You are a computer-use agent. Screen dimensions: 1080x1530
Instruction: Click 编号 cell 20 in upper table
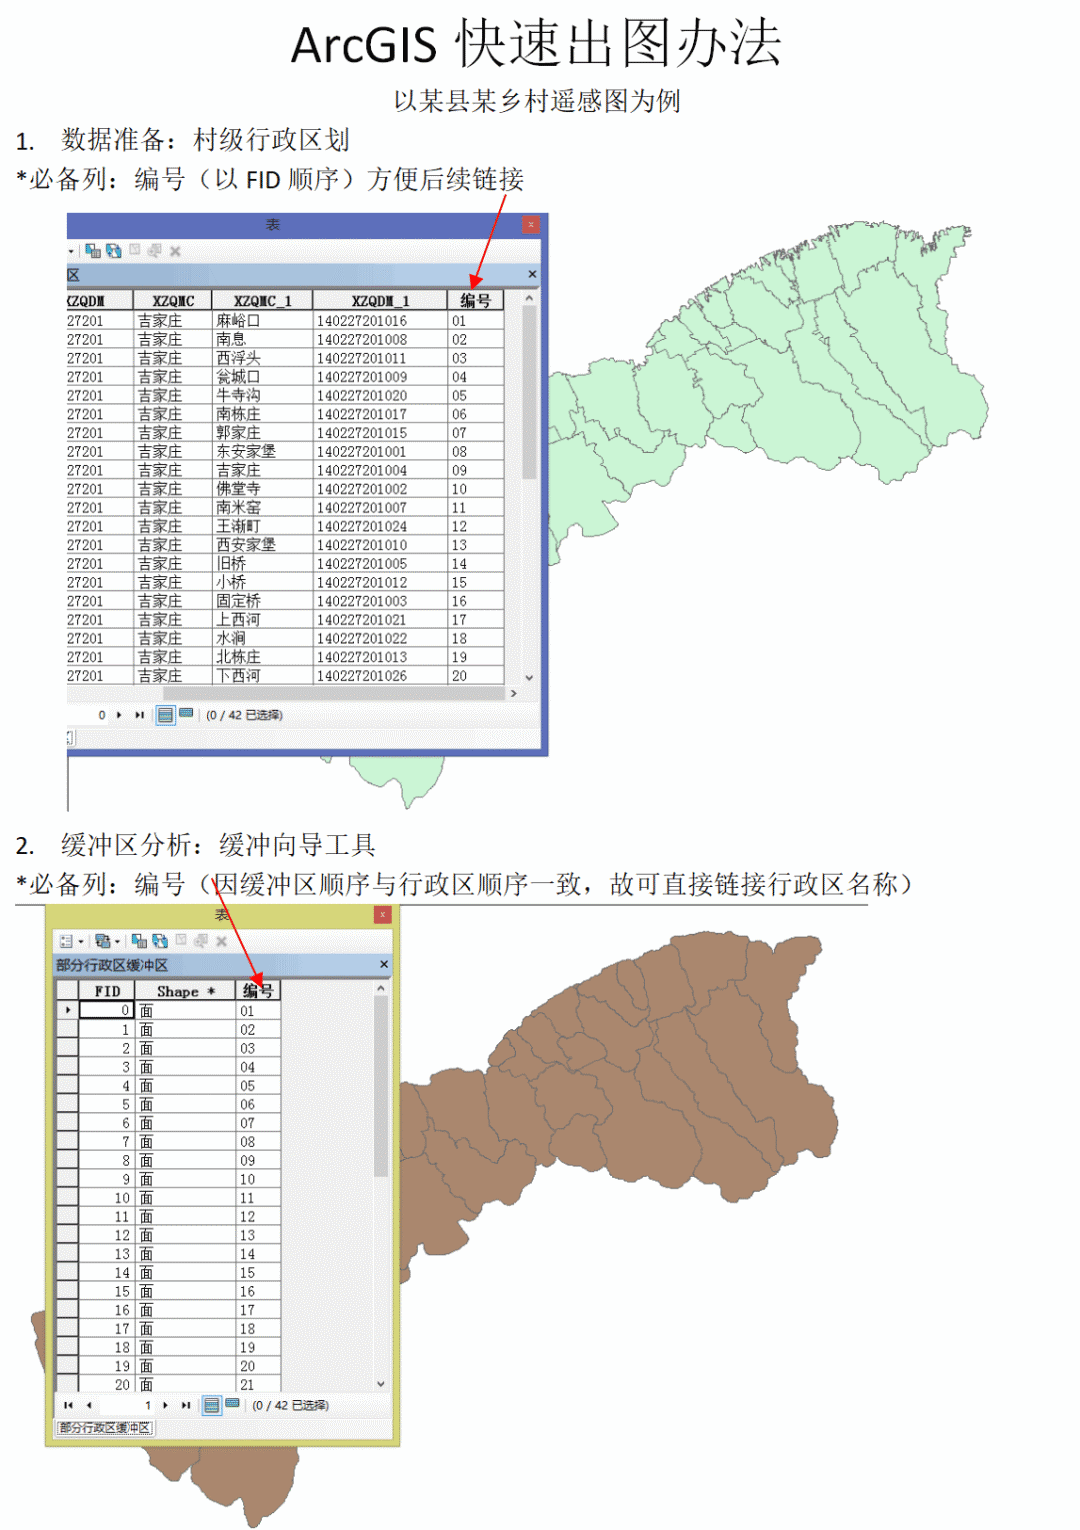475,676
